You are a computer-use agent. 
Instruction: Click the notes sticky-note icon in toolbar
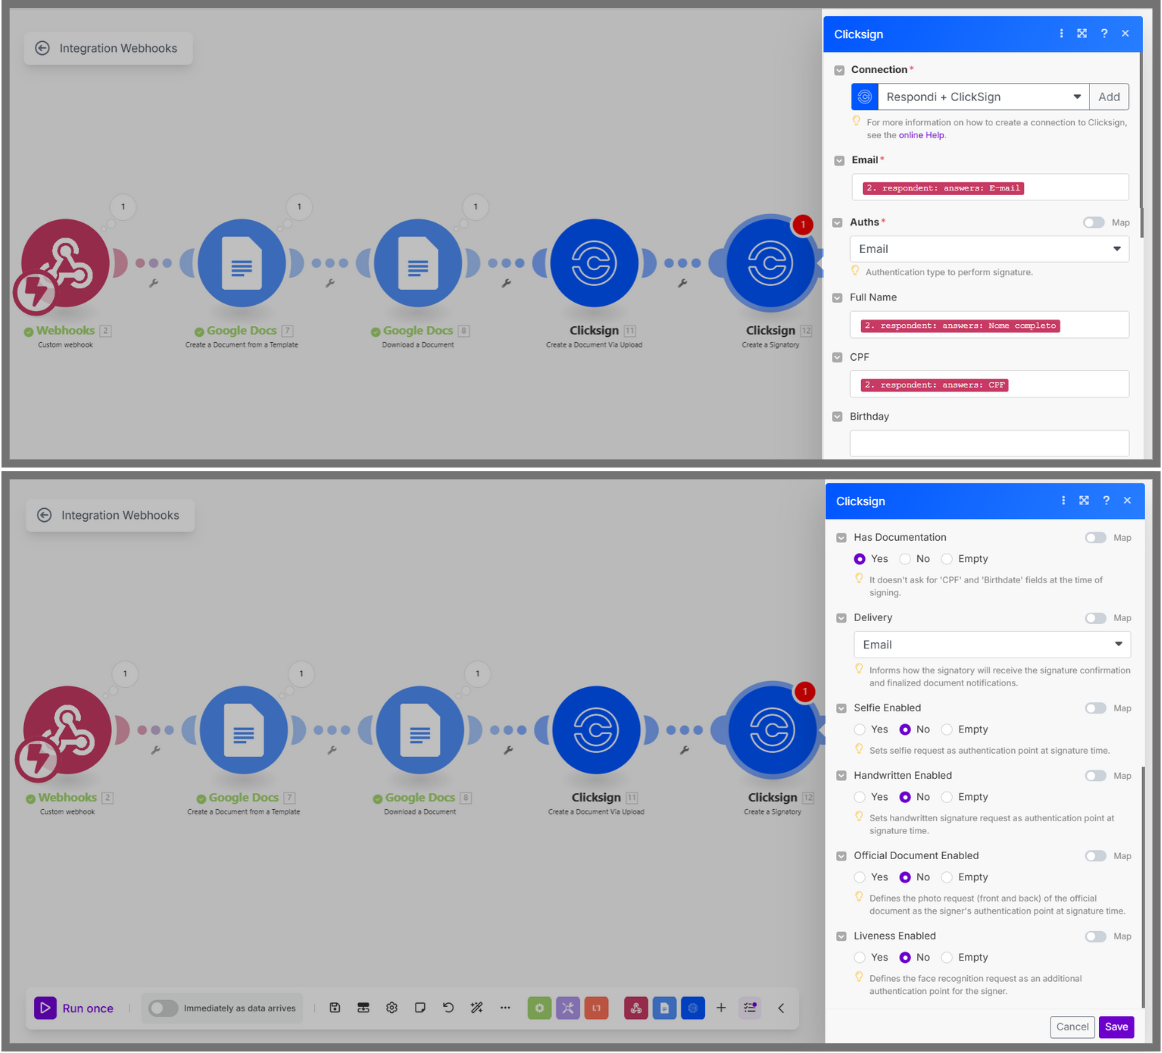tap(420, 1008)
